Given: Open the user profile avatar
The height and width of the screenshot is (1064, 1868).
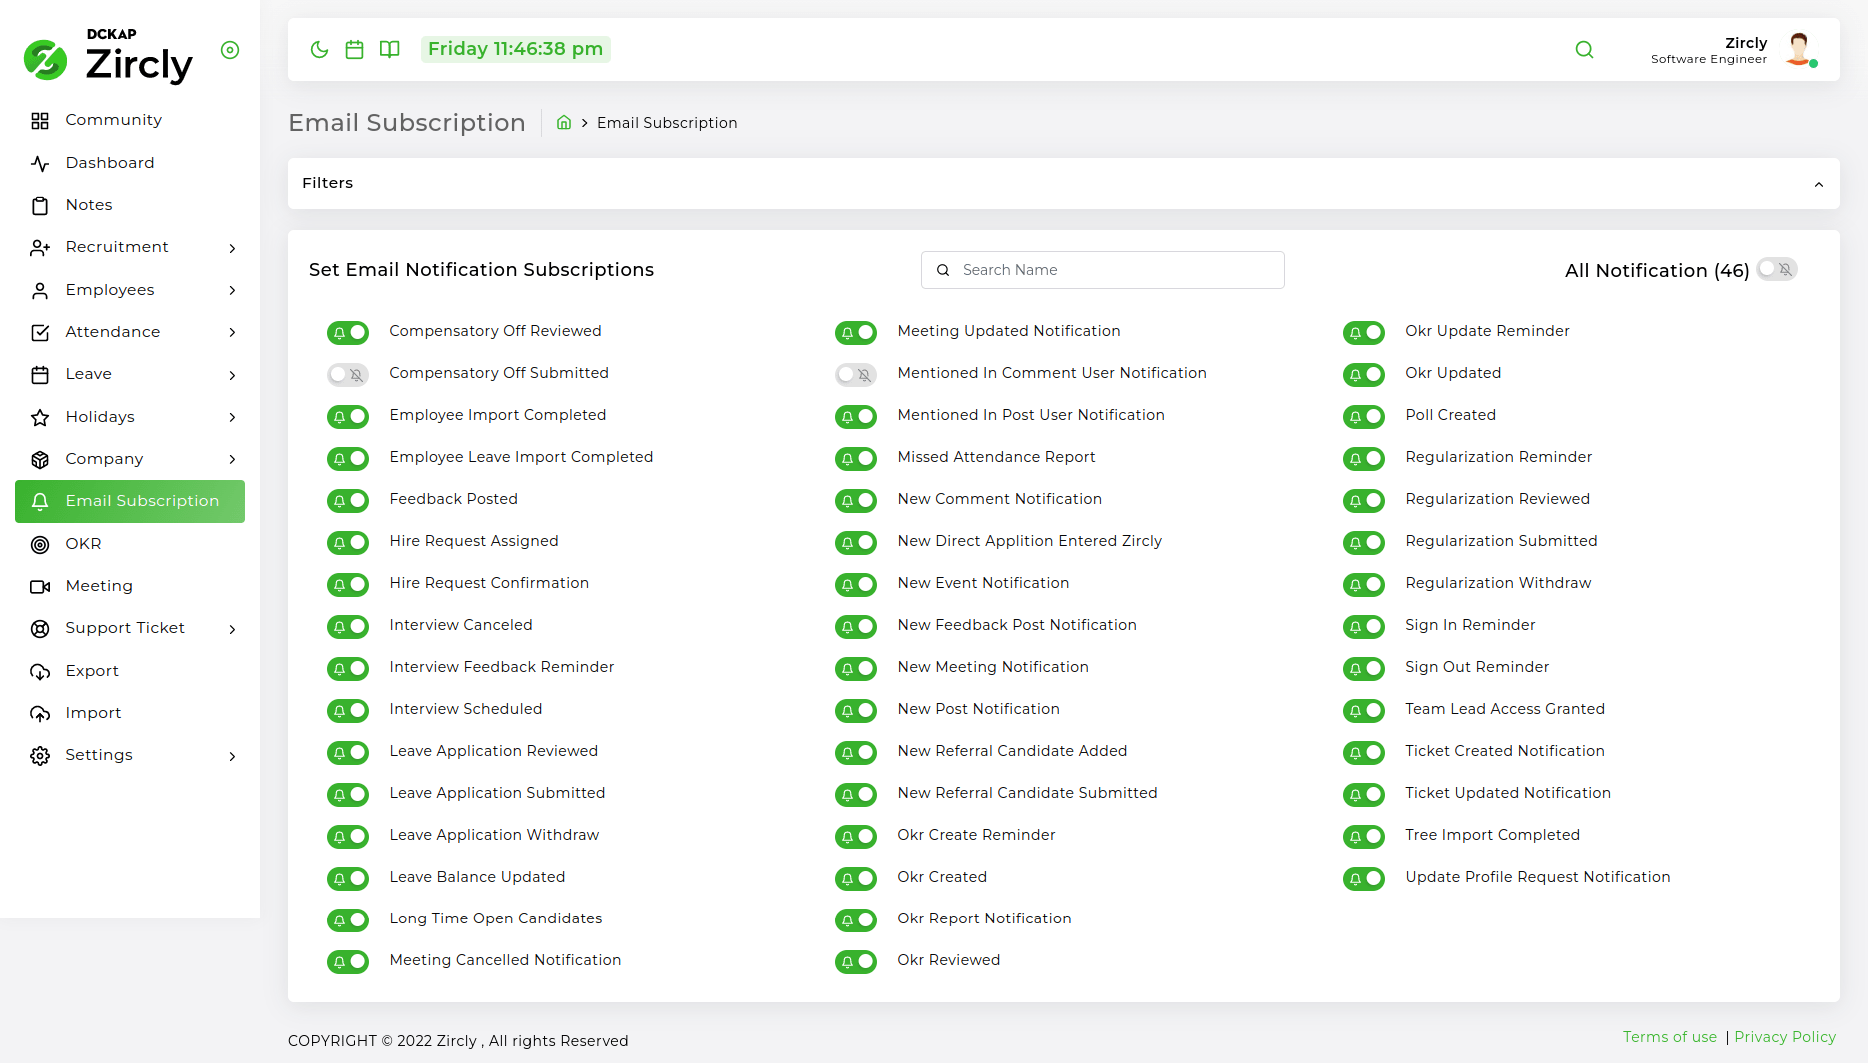Looking at the screenshot, I should pyautogui.click(x=1799, y=49).
